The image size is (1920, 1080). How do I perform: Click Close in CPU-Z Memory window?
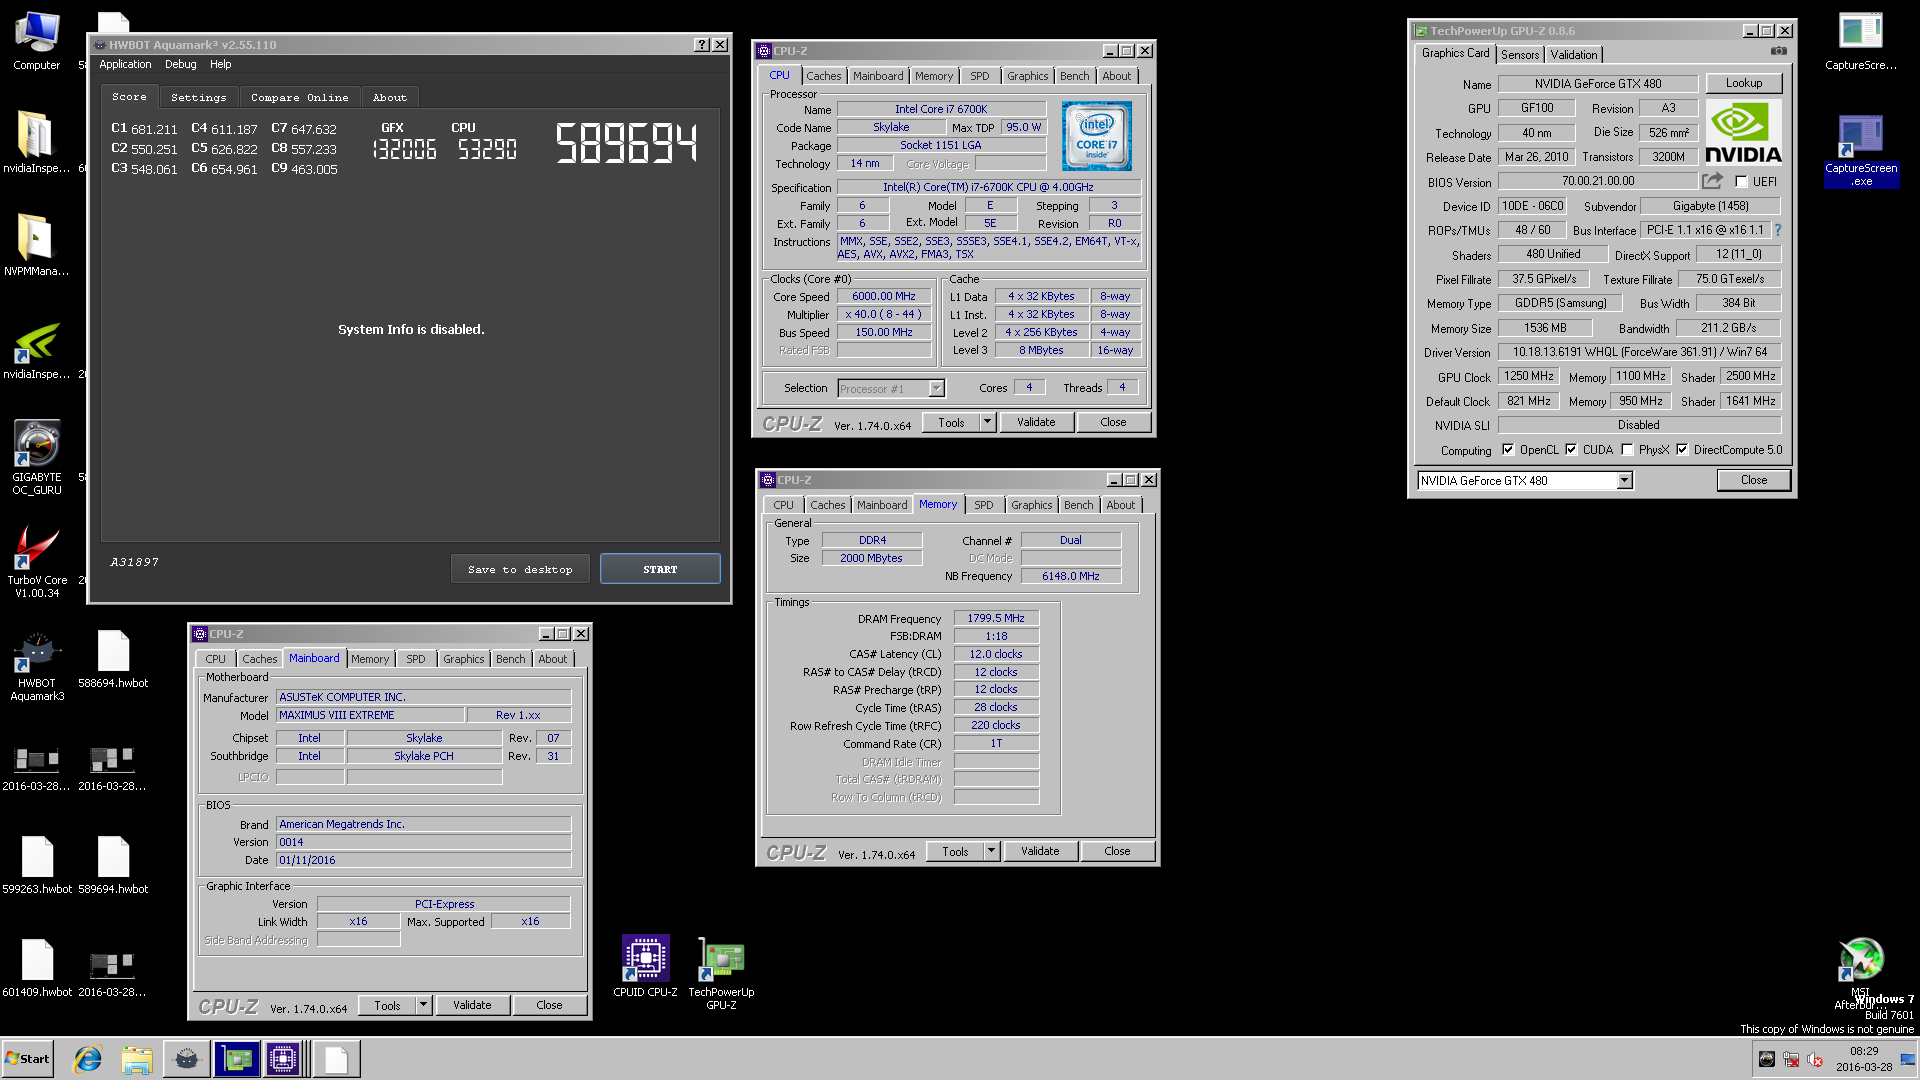pyautogui.click(x=1117, y=851)
